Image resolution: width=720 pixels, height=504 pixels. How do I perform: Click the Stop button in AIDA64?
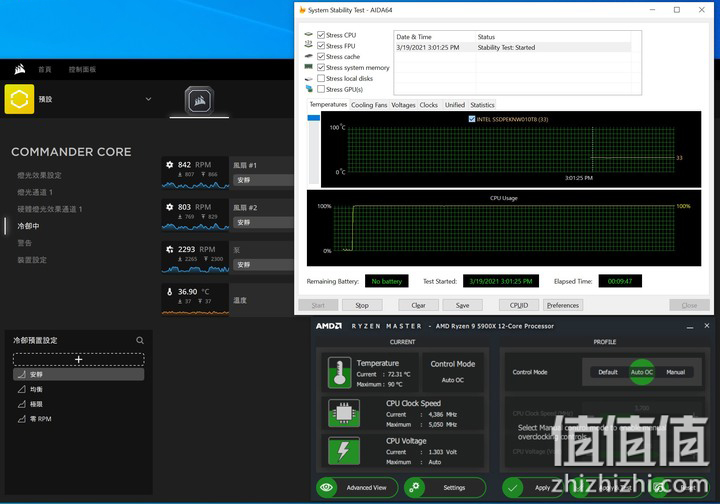click(362, 305)
